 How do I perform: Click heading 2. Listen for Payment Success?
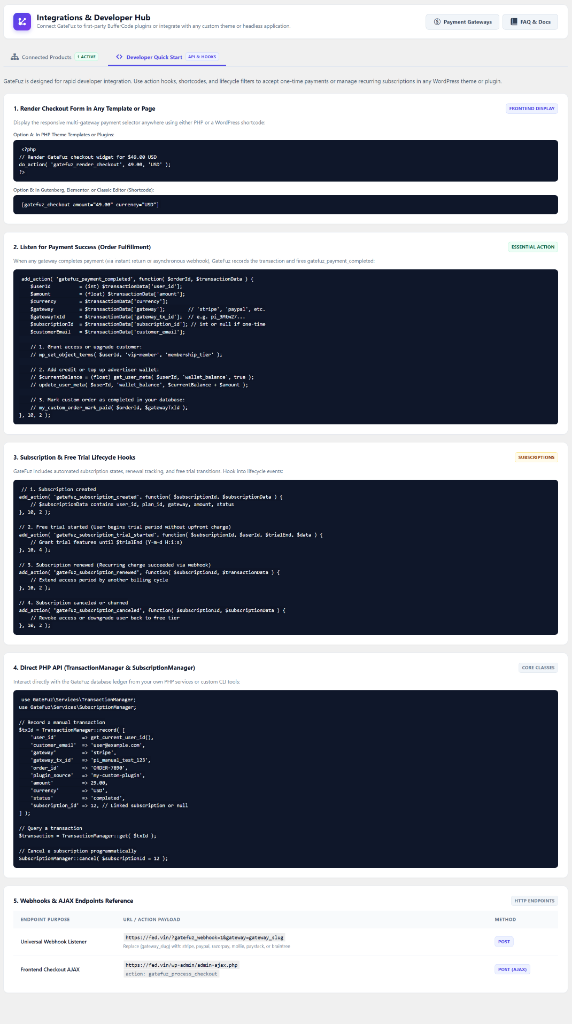click(x=82, y=247)
